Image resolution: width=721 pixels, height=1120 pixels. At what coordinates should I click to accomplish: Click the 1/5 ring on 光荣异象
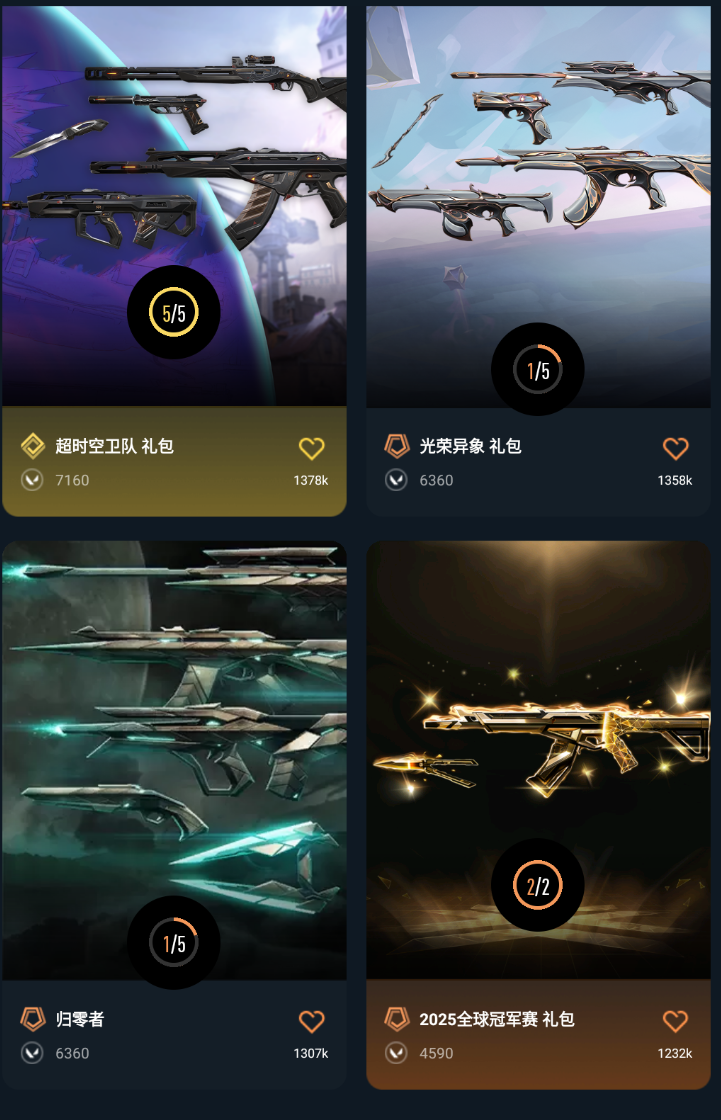click(x=537, y=369)
